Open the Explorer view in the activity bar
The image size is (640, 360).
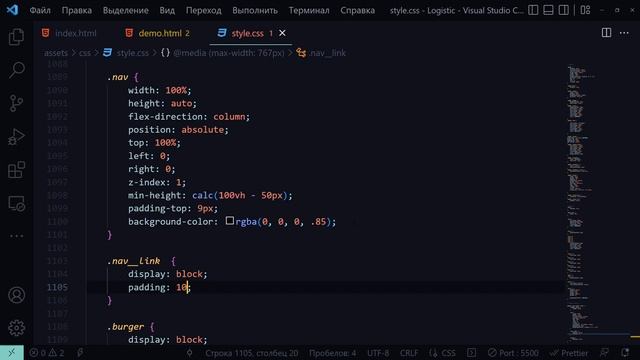(x=16, y=37)
